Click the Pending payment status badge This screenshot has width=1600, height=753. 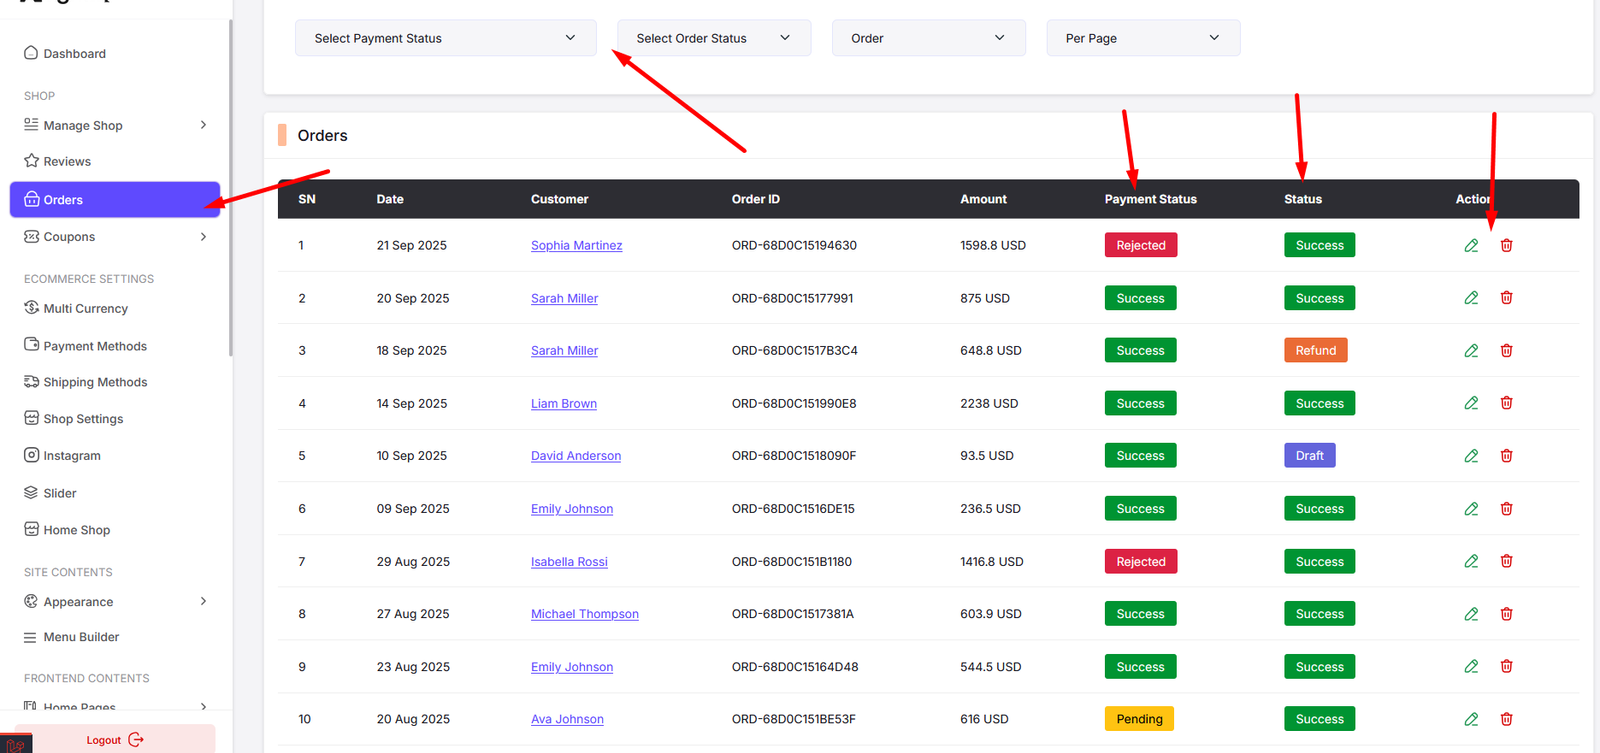(1139, 719)
